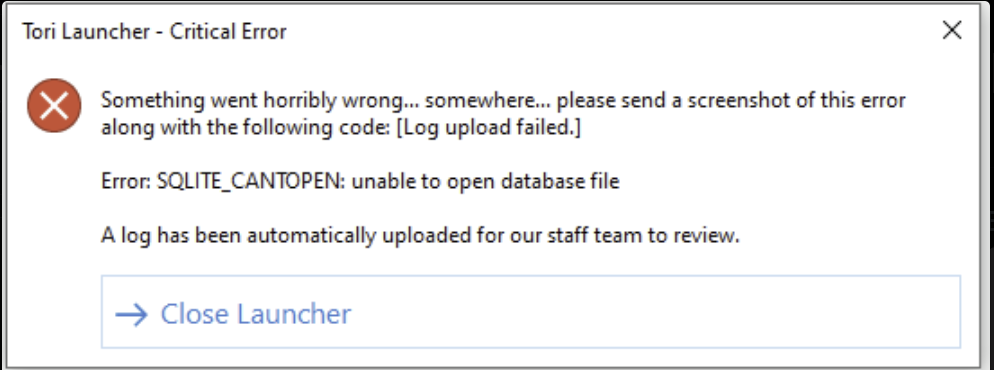Click empty space inside Close Launcher button
The image size is (994, 370).
coord(653,312)
